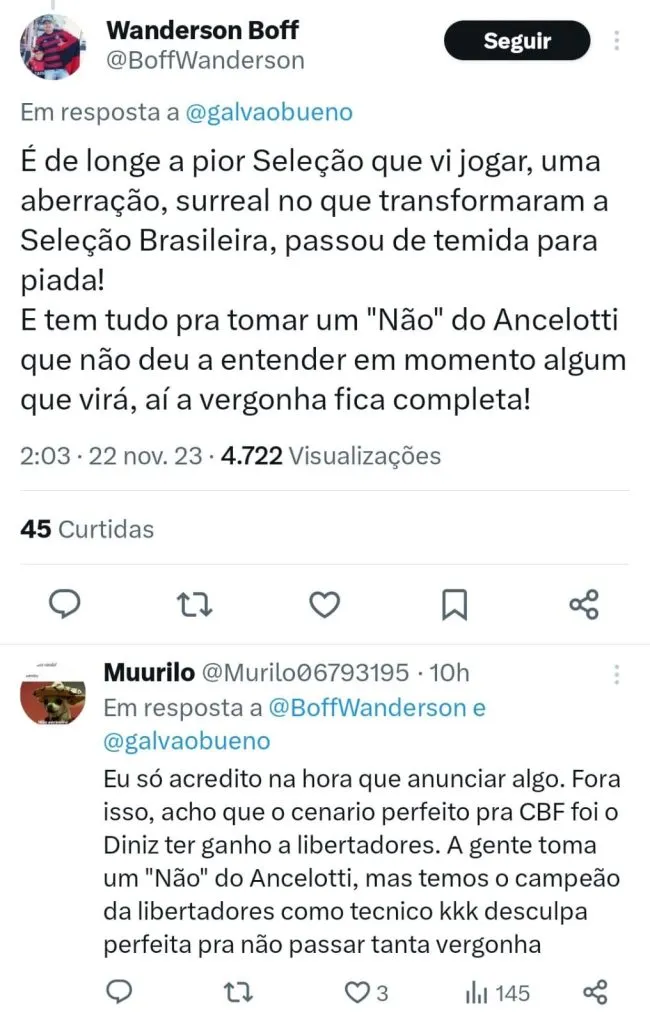
Task: View Muurilo's avatar with sombrero dog
Action: [x=53, y=693]
